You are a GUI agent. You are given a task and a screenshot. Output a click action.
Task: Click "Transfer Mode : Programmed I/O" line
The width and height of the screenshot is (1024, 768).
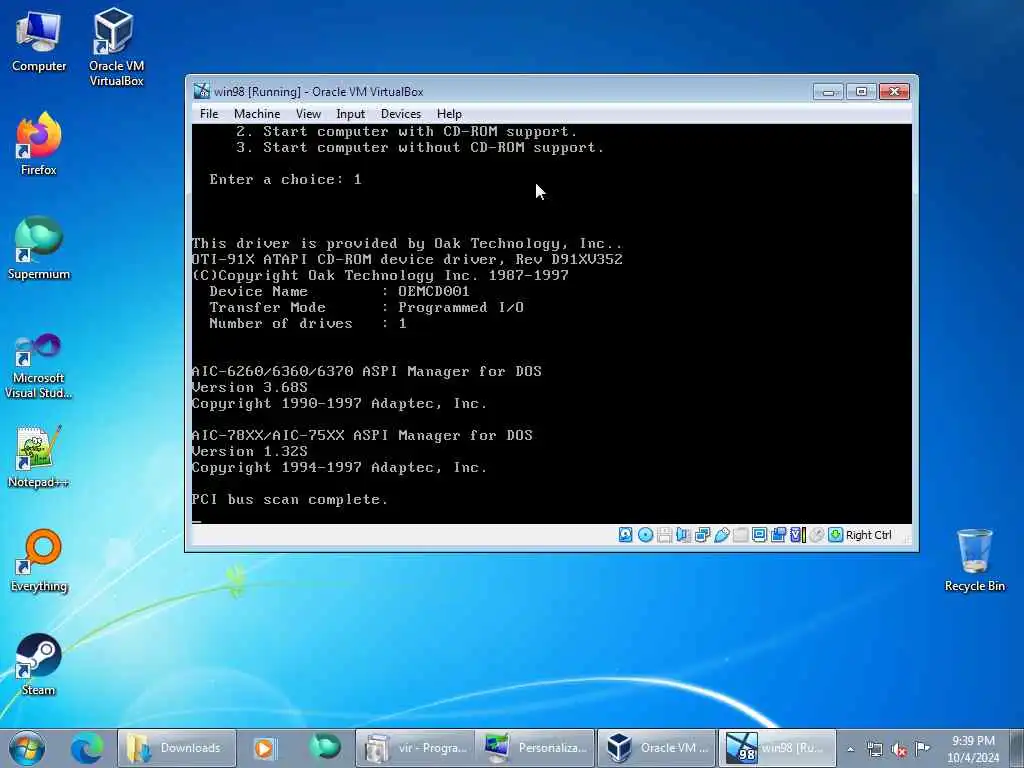[366, 308]
